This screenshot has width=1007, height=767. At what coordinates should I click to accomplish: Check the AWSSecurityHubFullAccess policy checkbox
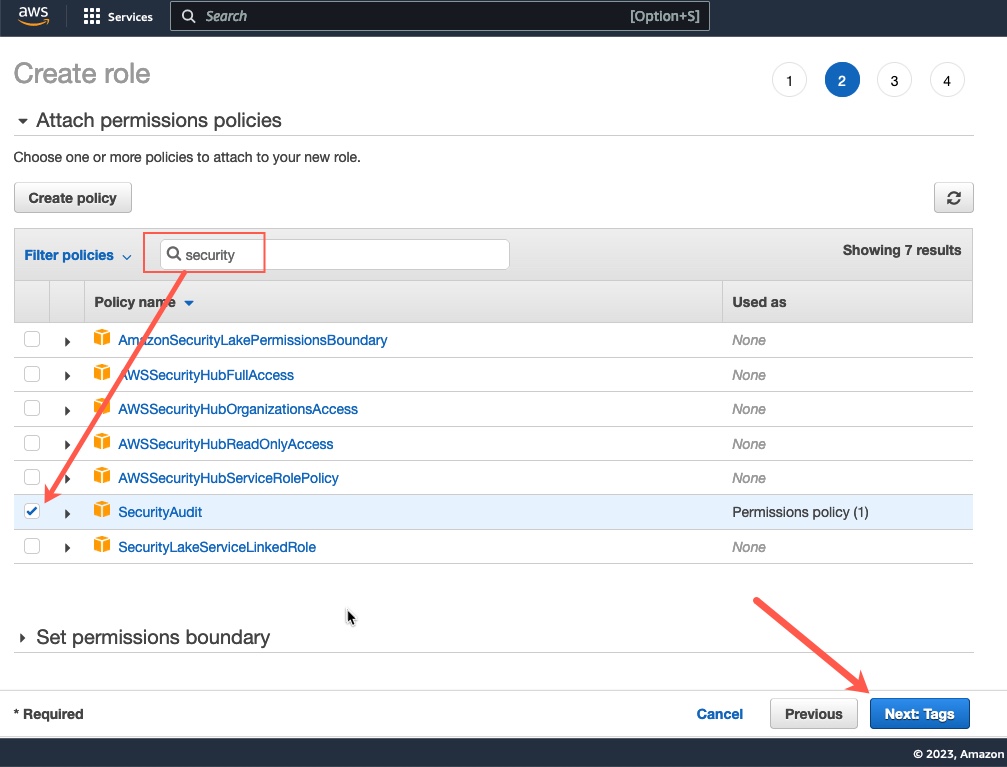[31, 374]
